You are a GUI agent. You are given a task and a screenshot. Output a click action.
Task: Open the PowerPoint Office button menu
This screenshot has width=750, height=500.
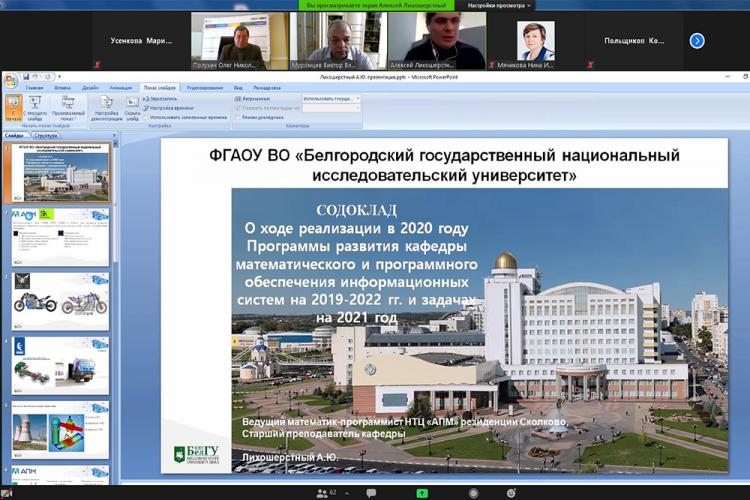click(11, 80)
